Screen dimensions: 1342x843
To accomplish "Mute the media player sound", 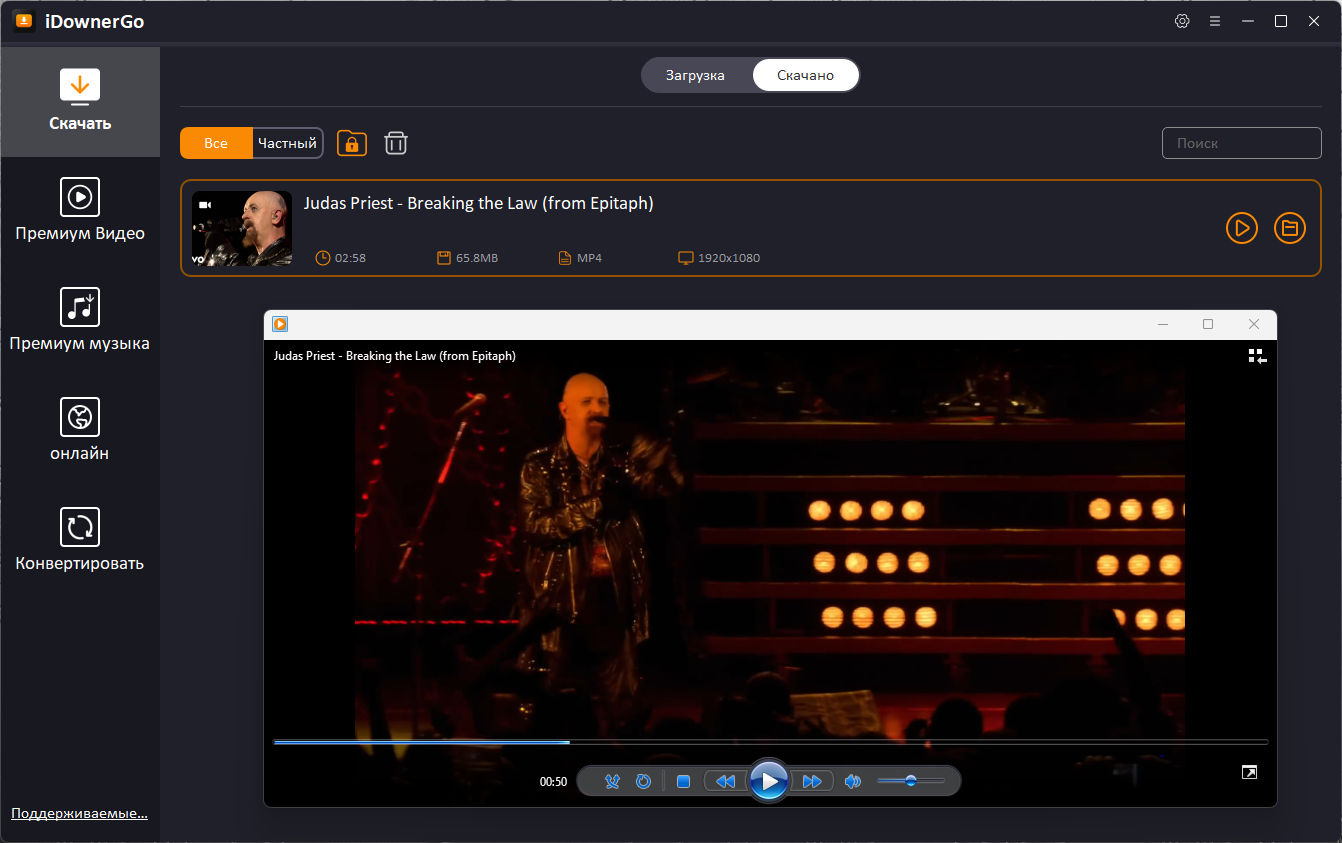I will pos(852,781).
